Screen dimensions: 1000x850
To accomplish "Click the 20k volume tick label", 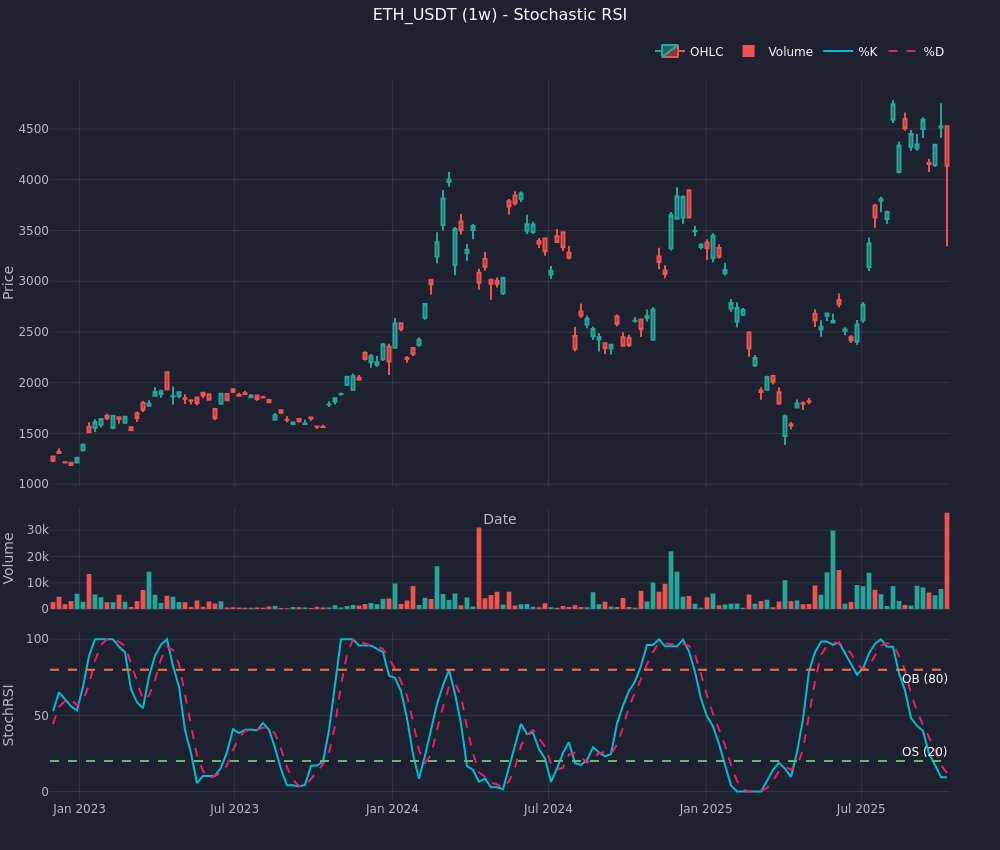I will 38,557.
